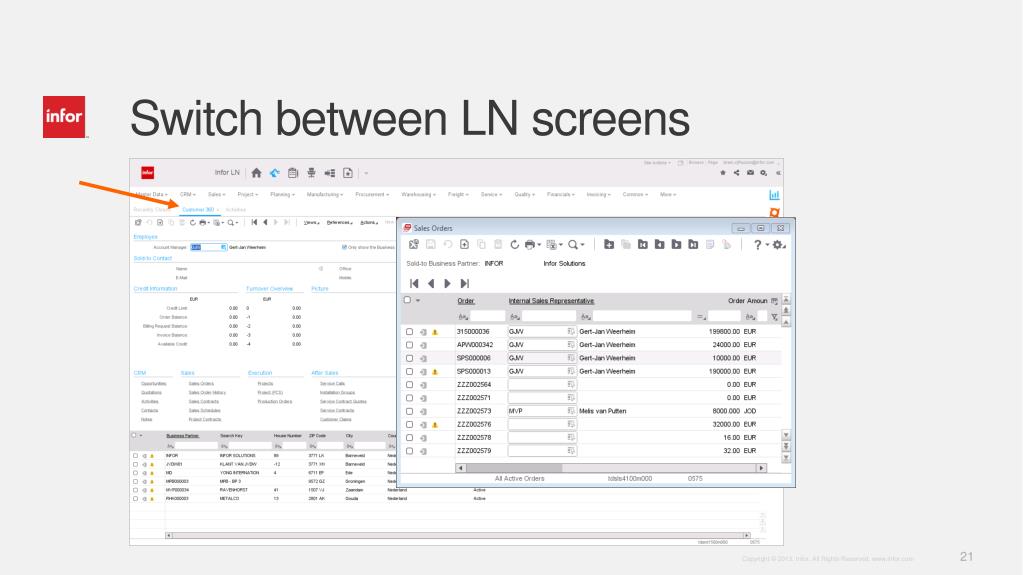The height and width of the screenshot is (575, 1023).
Task: Expand the Financials menu dropdown
Action: pos(560,194)
